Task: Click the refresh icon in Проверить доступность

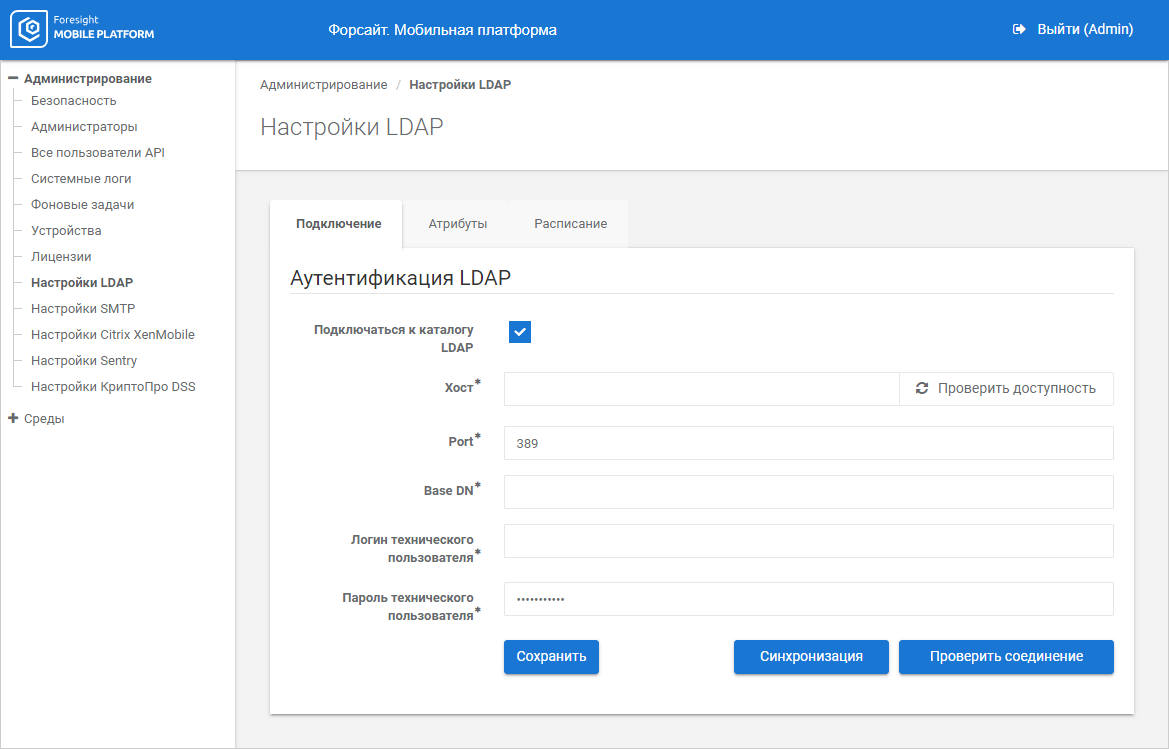Action: (922, 388)
